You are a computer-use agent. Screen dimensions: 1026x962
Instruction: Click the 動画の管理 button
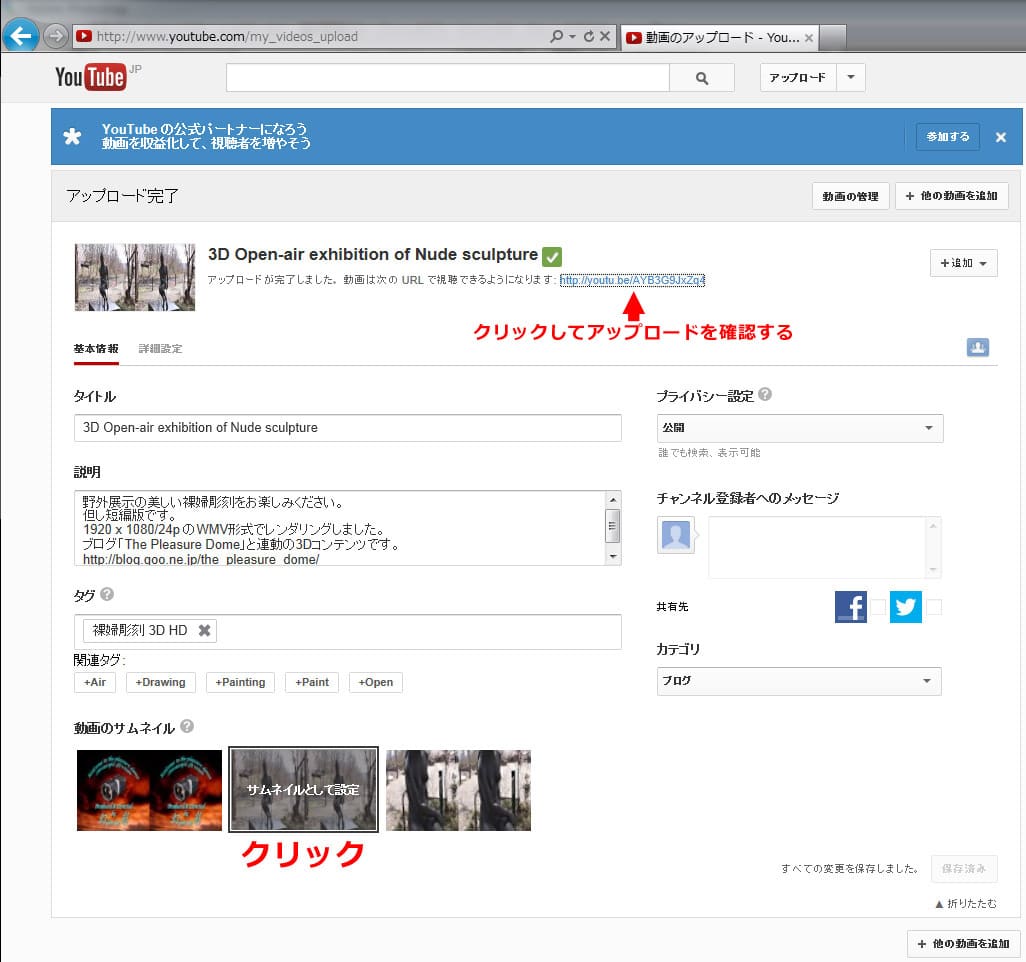(x=849, y=196)
